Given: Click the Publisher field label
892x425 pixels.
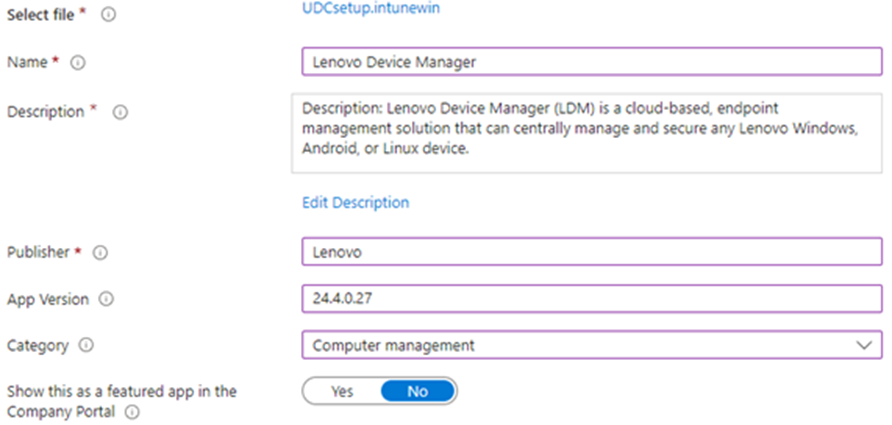Looking at the screenshot, I should [x=38, y=252].
